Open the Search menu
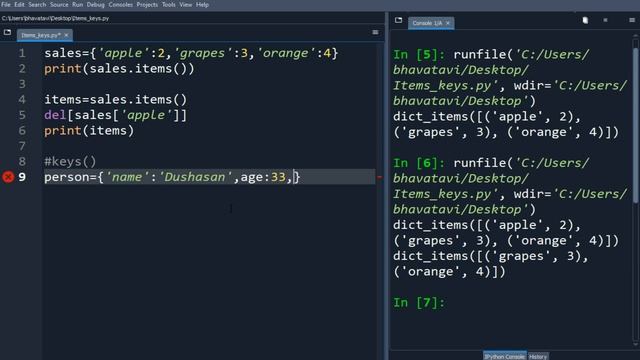The height and width of the screenshot is (360, 640). pyautogui.click(x=37, y=4)
